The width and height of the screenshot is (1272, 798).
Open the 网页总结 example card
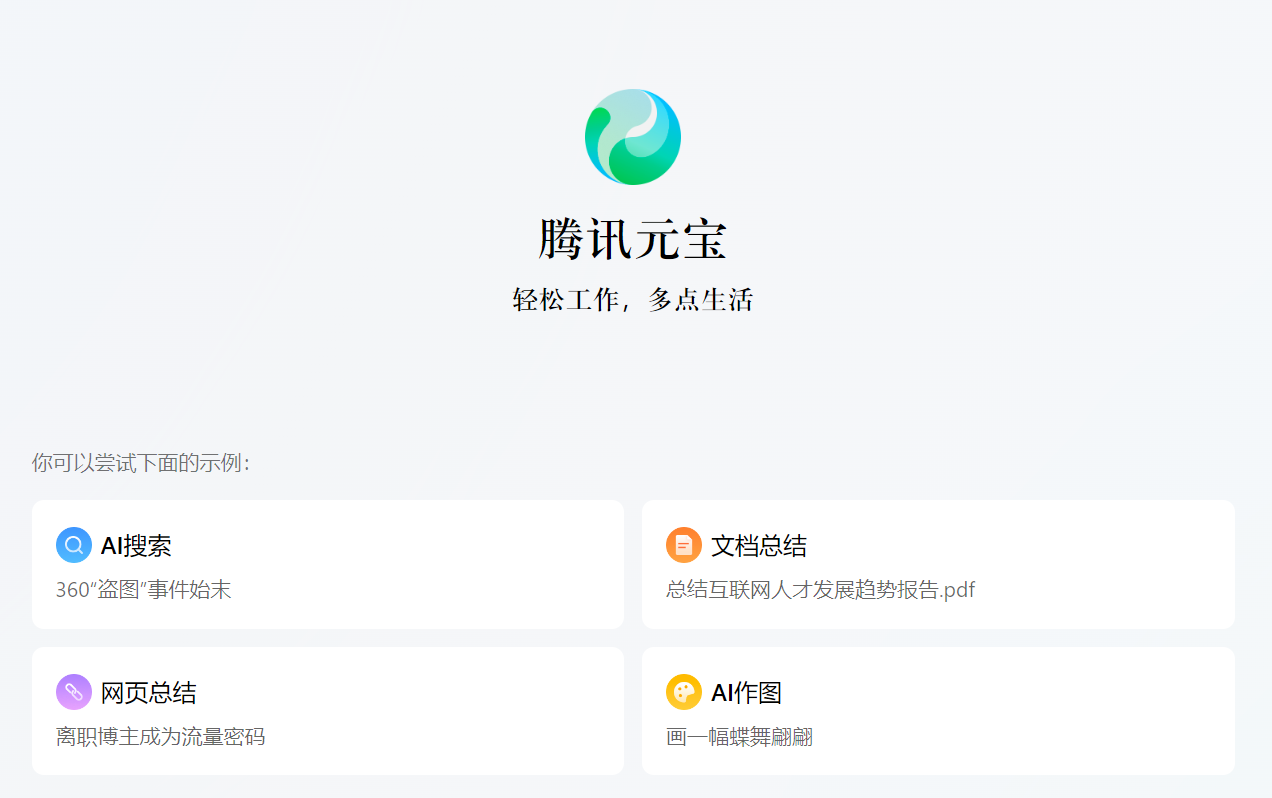328,711
